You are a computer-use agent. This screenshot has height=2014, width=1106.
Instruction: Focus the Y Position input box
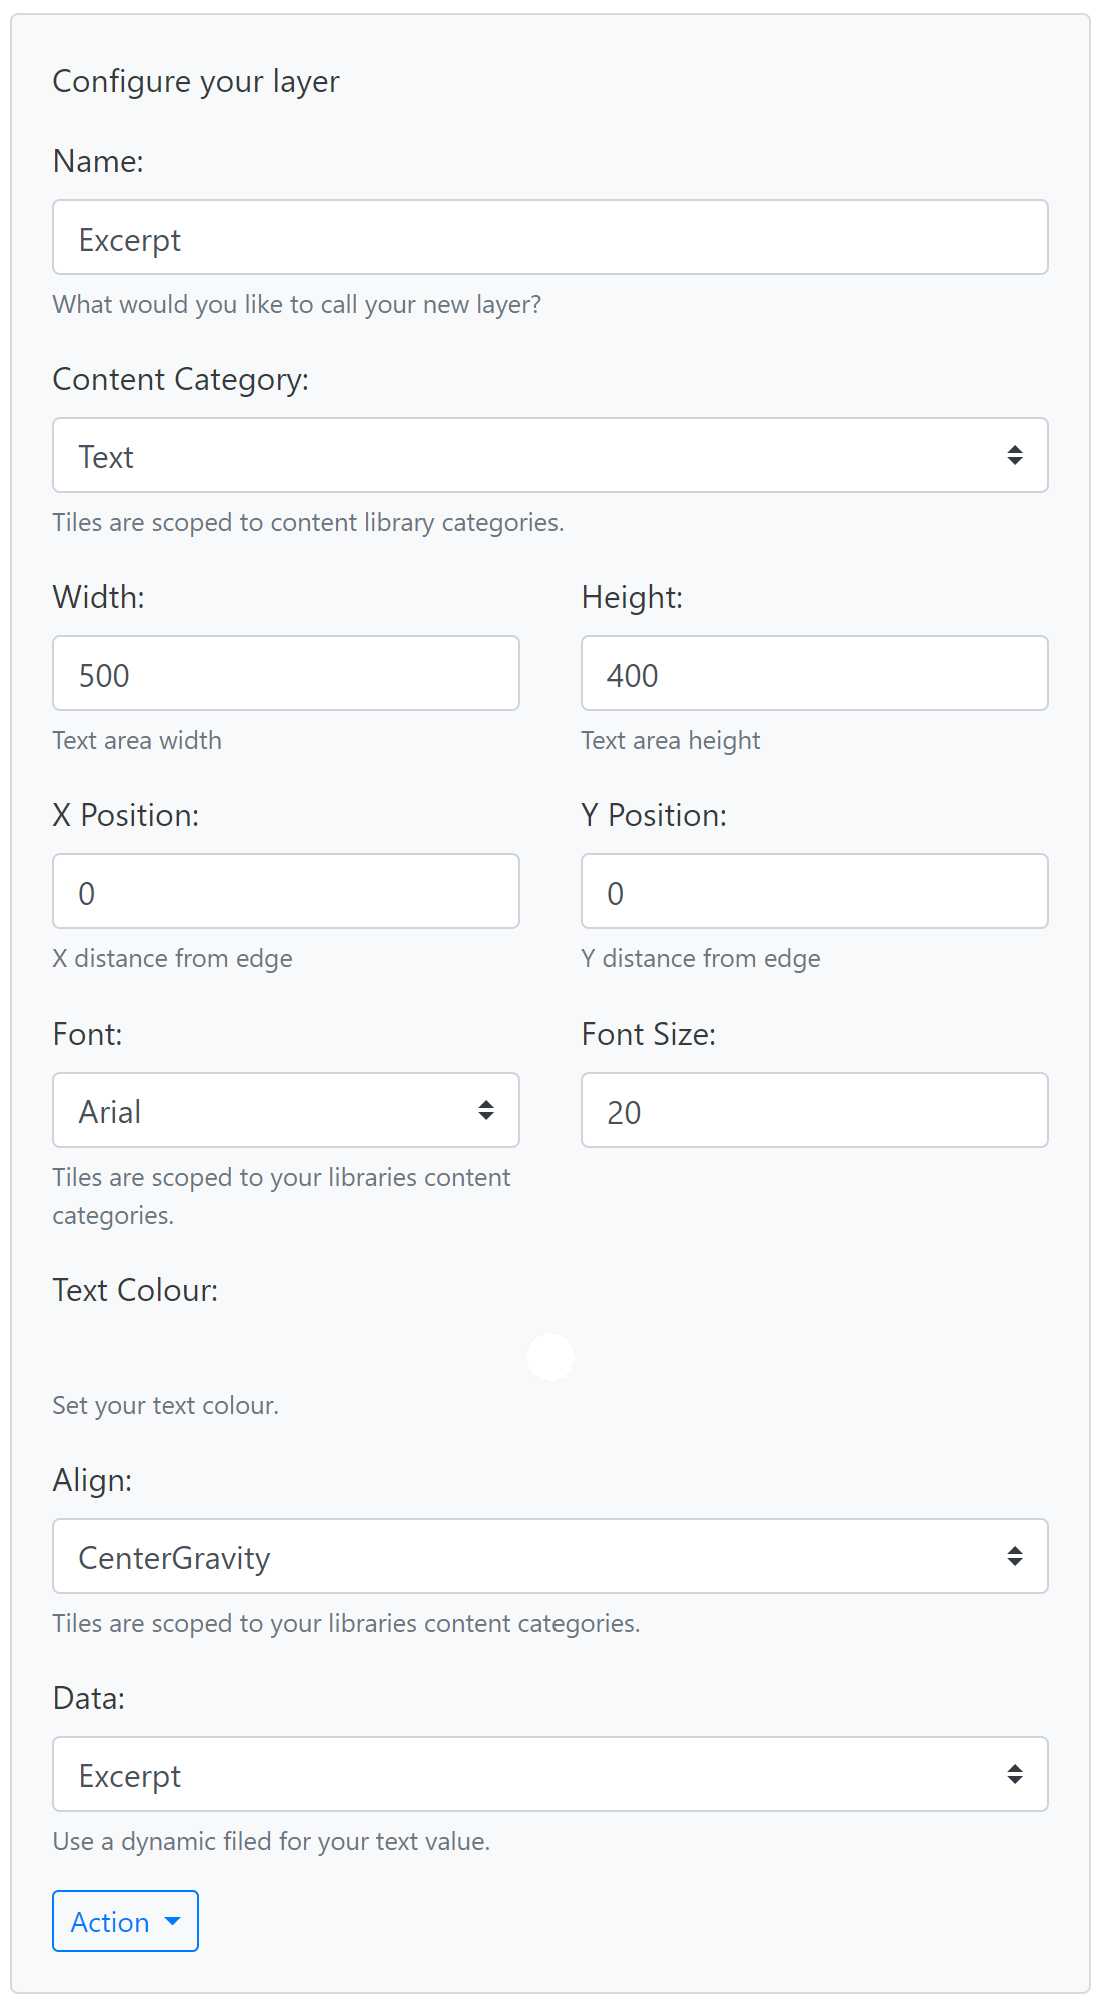814,892
